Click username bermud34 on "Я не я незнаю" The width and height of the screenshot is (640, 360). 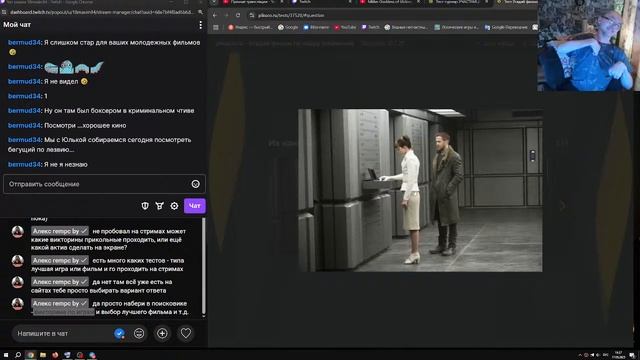[x=24, y=164]
